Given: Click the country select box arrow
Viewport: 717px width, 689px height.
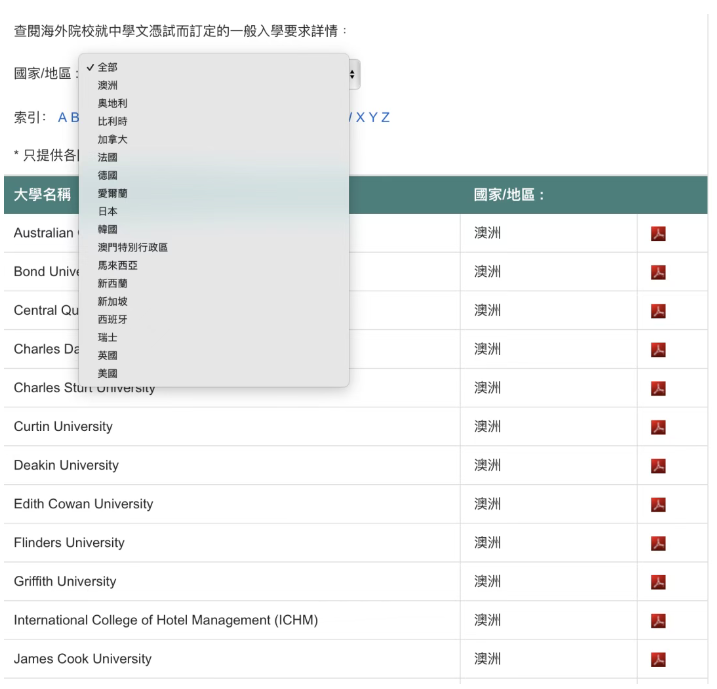Looking at the screenshot, I should (x=355, y=74).
